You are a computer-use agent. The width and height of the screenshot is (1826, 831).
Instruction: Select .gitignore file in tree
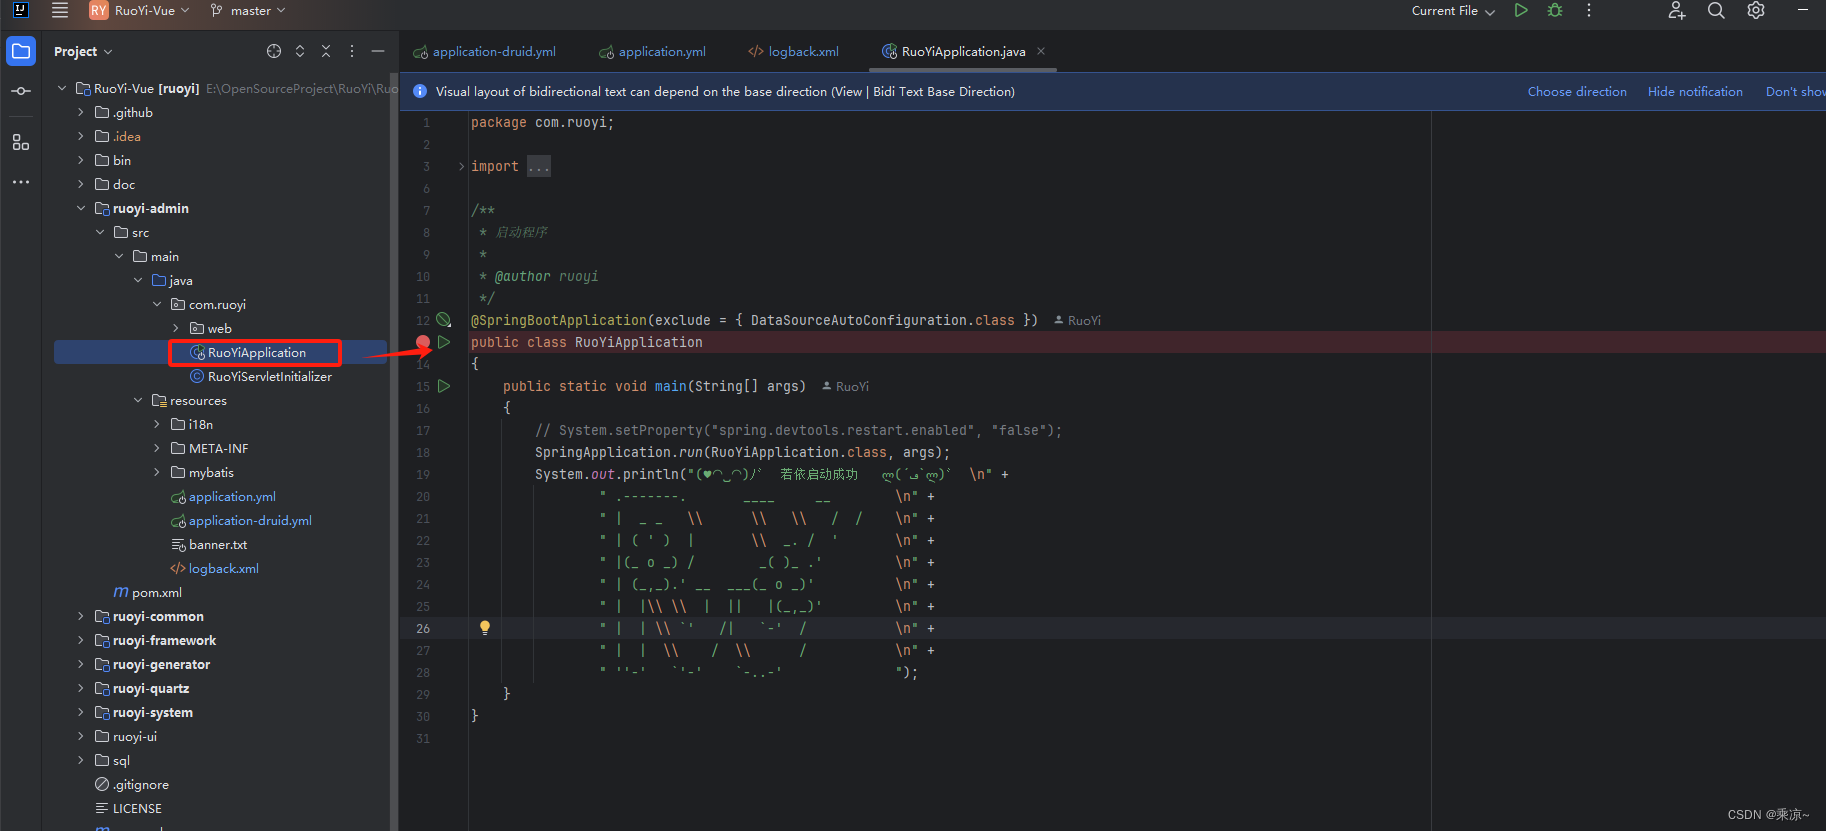click(x=132, y=784)
